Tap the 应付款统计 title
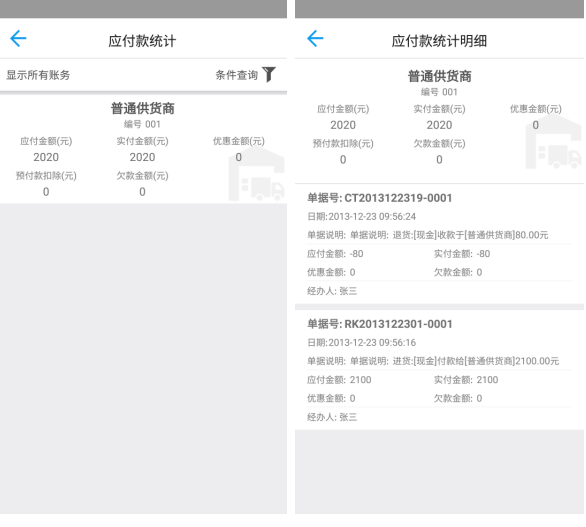Viewport: 586px width, 527px height. point(142,41)
